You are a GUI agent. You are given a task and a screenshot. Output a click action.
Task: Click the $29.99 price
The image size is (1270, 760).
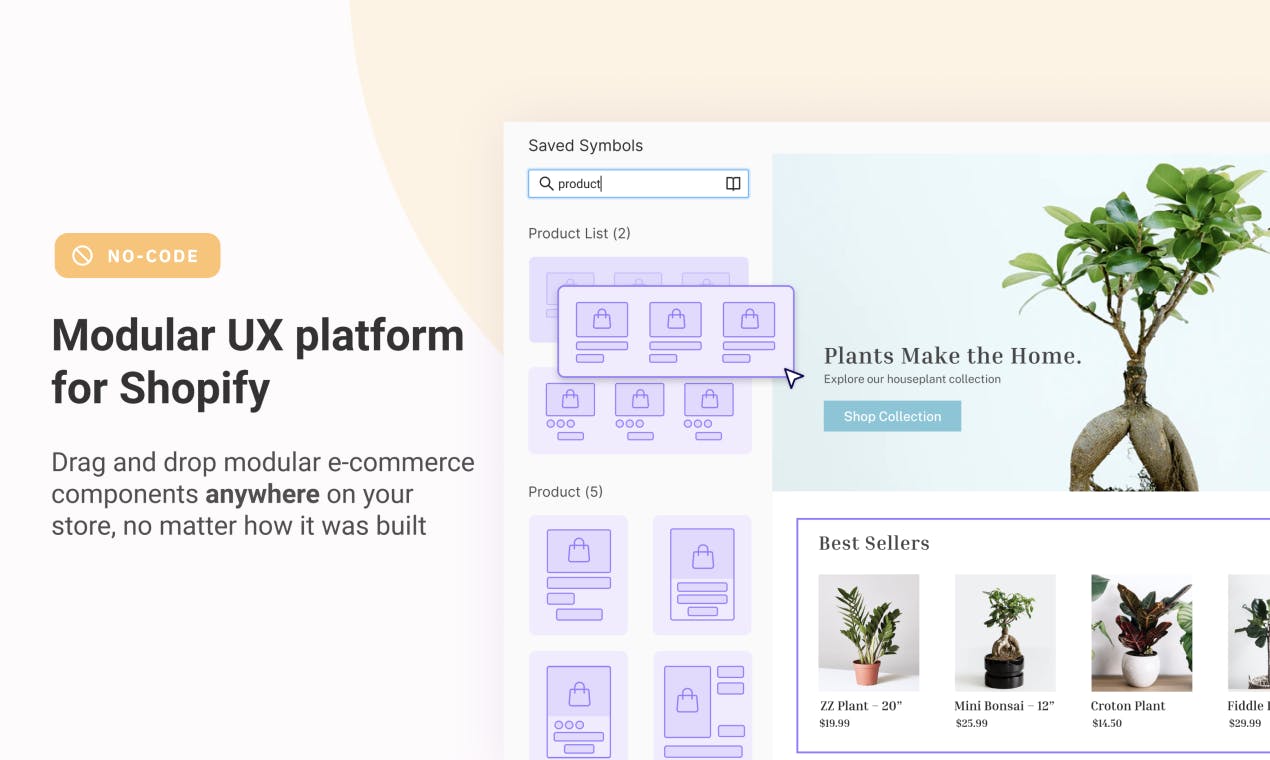click(1244, 723)
